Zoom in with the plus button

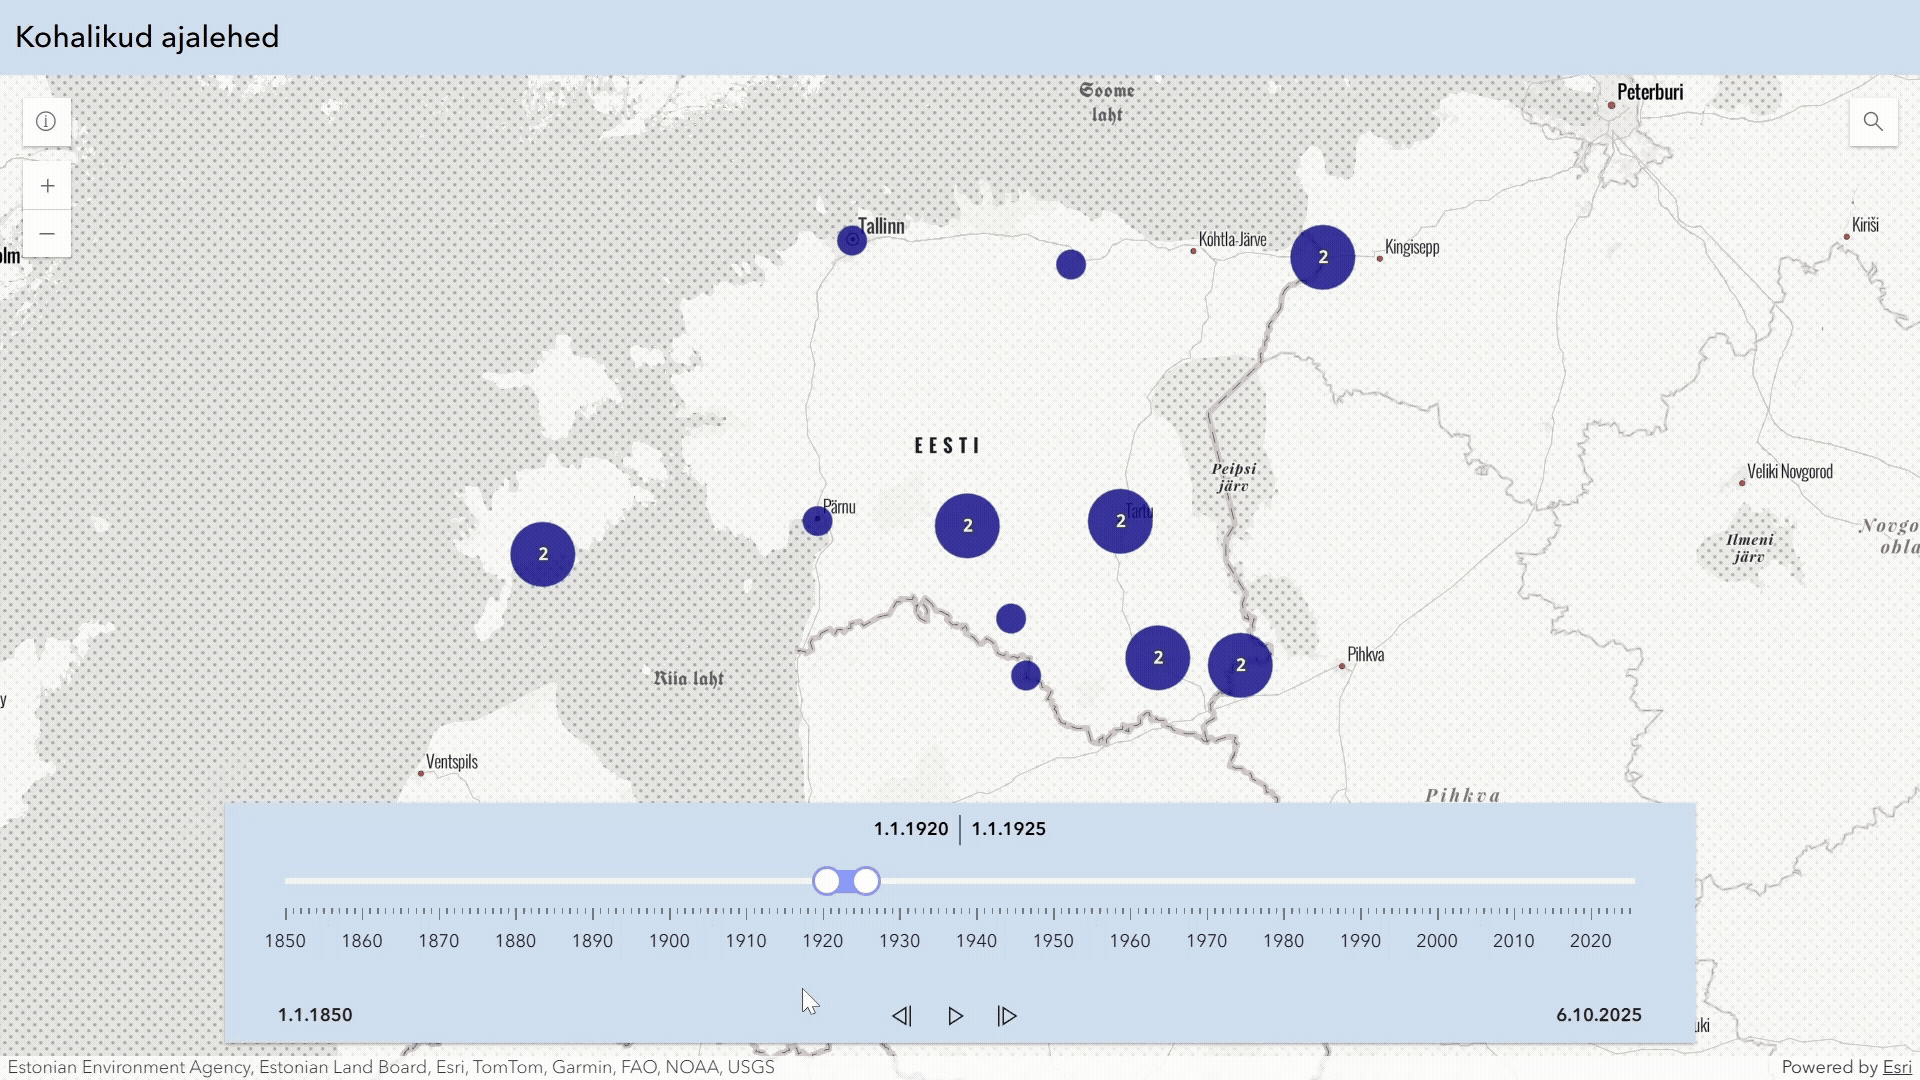coord(47,186)
